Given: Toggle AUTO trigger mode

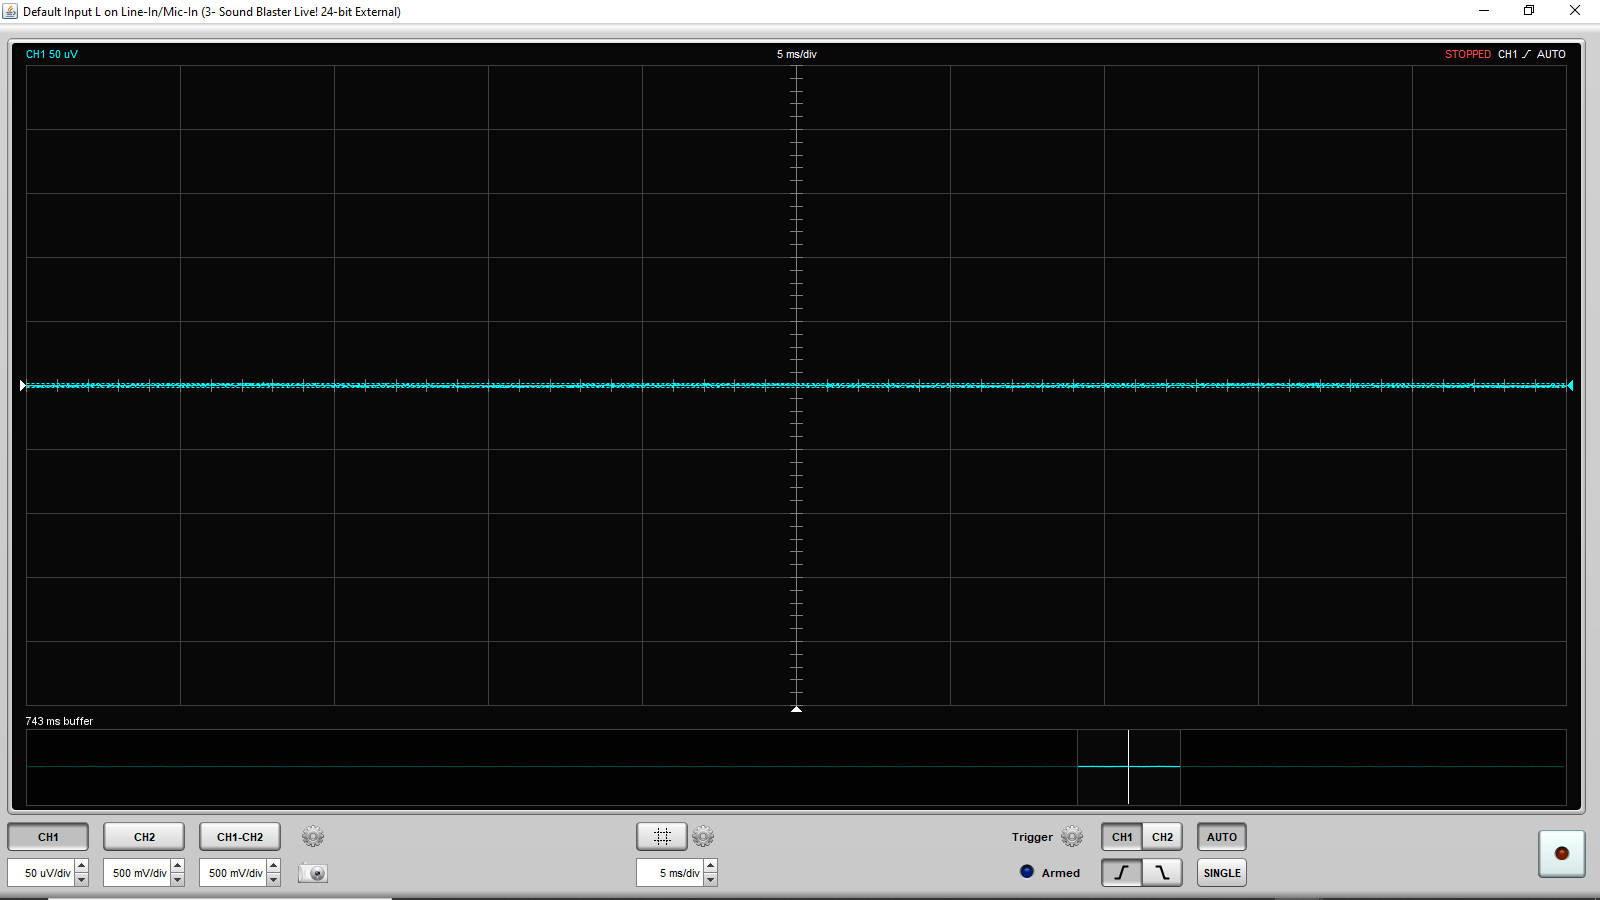Looking at the screenshot, I should 1222,837.
